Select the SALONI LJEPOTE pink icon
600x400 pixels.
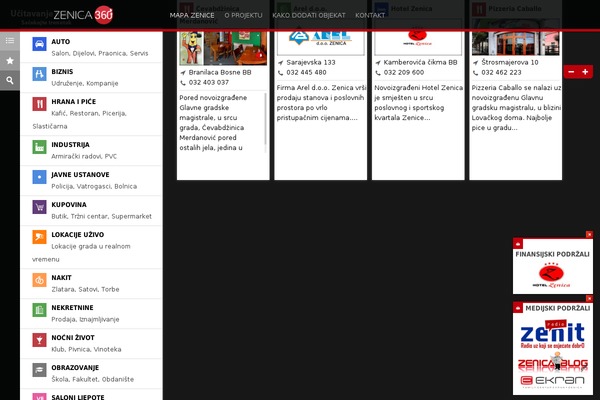point(39,397)
